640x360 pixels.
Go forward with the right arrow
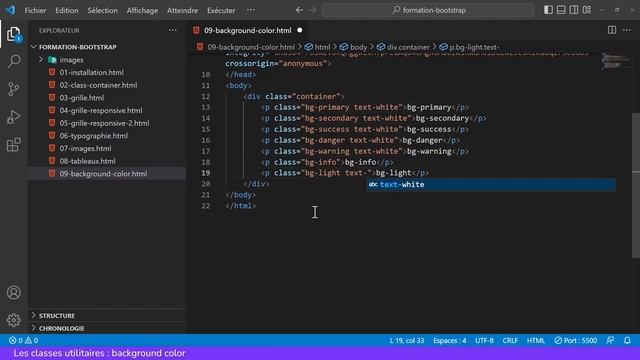tap(313, 10)
